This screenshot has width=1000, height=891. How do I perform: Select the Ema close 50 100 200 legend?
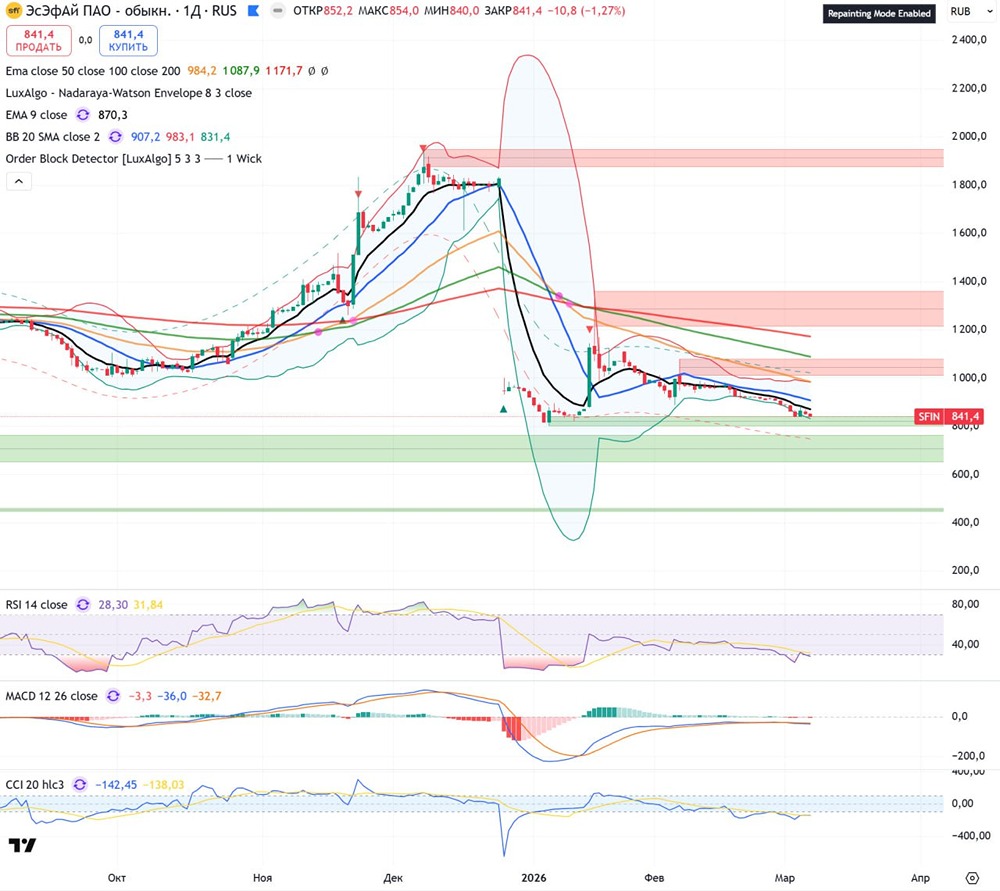(93, 71)
